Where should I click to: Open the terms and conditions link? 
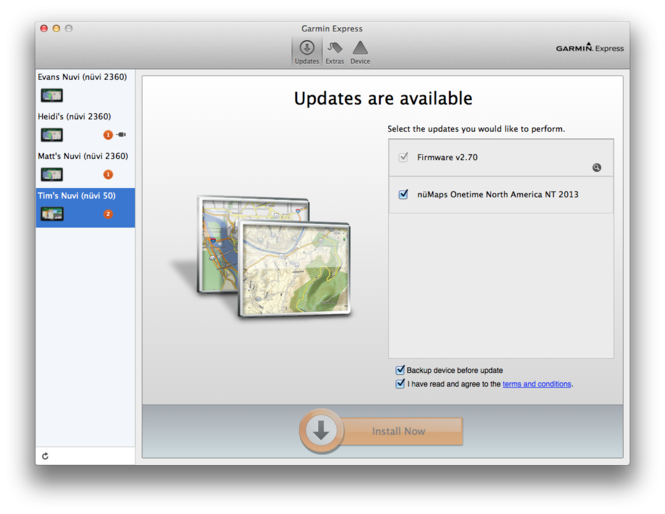coord(537,384)
